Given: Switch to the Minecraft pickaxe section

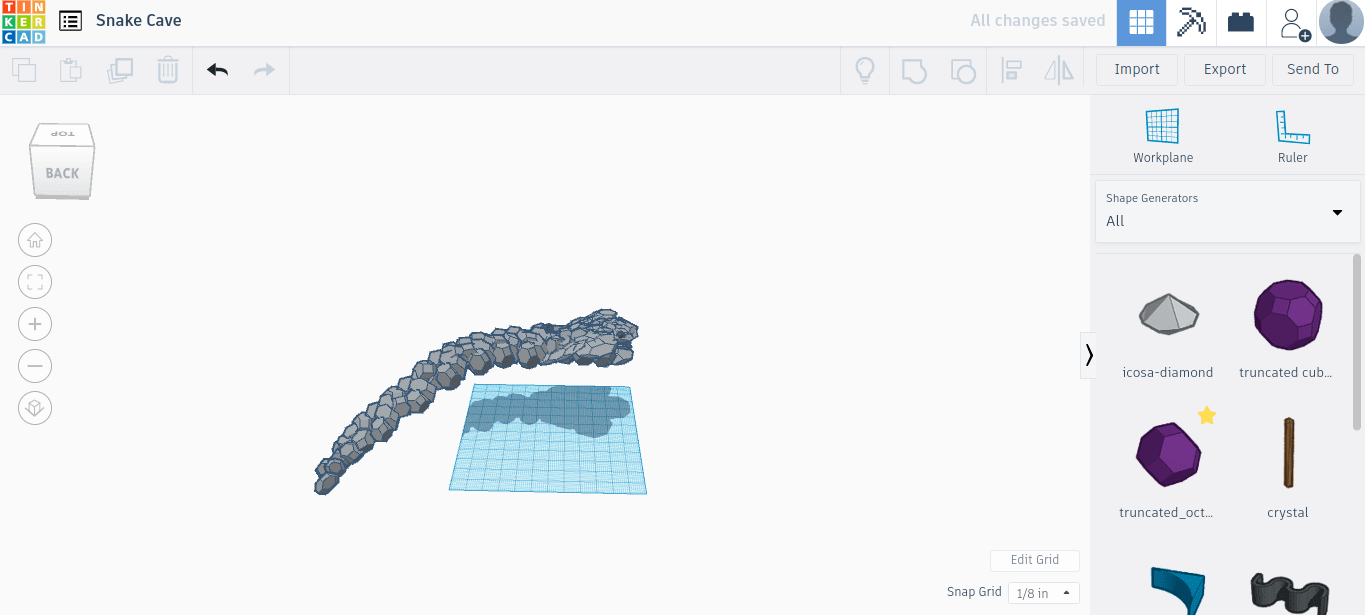Looking at the screenshot, I should coord(1190,22).
